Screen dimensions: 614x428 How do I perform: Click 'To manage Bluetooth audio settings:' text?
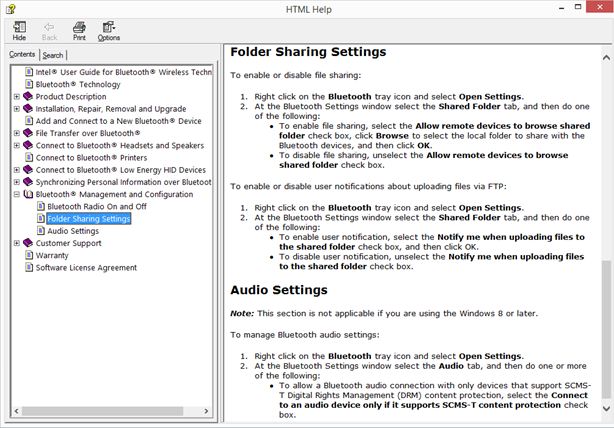[305, 335]
